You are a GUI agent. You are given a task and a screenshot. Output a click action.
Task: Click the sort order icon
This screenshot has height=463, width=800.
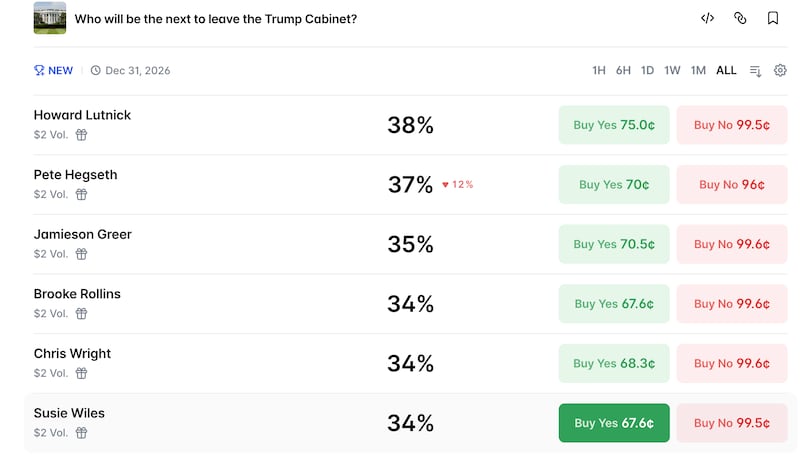click(756, 70)
